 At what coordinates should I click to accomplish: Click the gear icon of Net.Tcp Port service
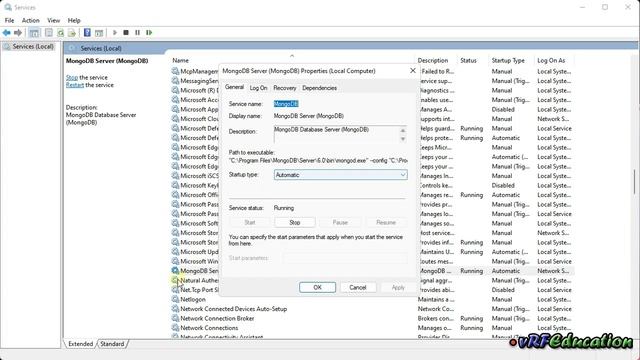coord(175,290)
